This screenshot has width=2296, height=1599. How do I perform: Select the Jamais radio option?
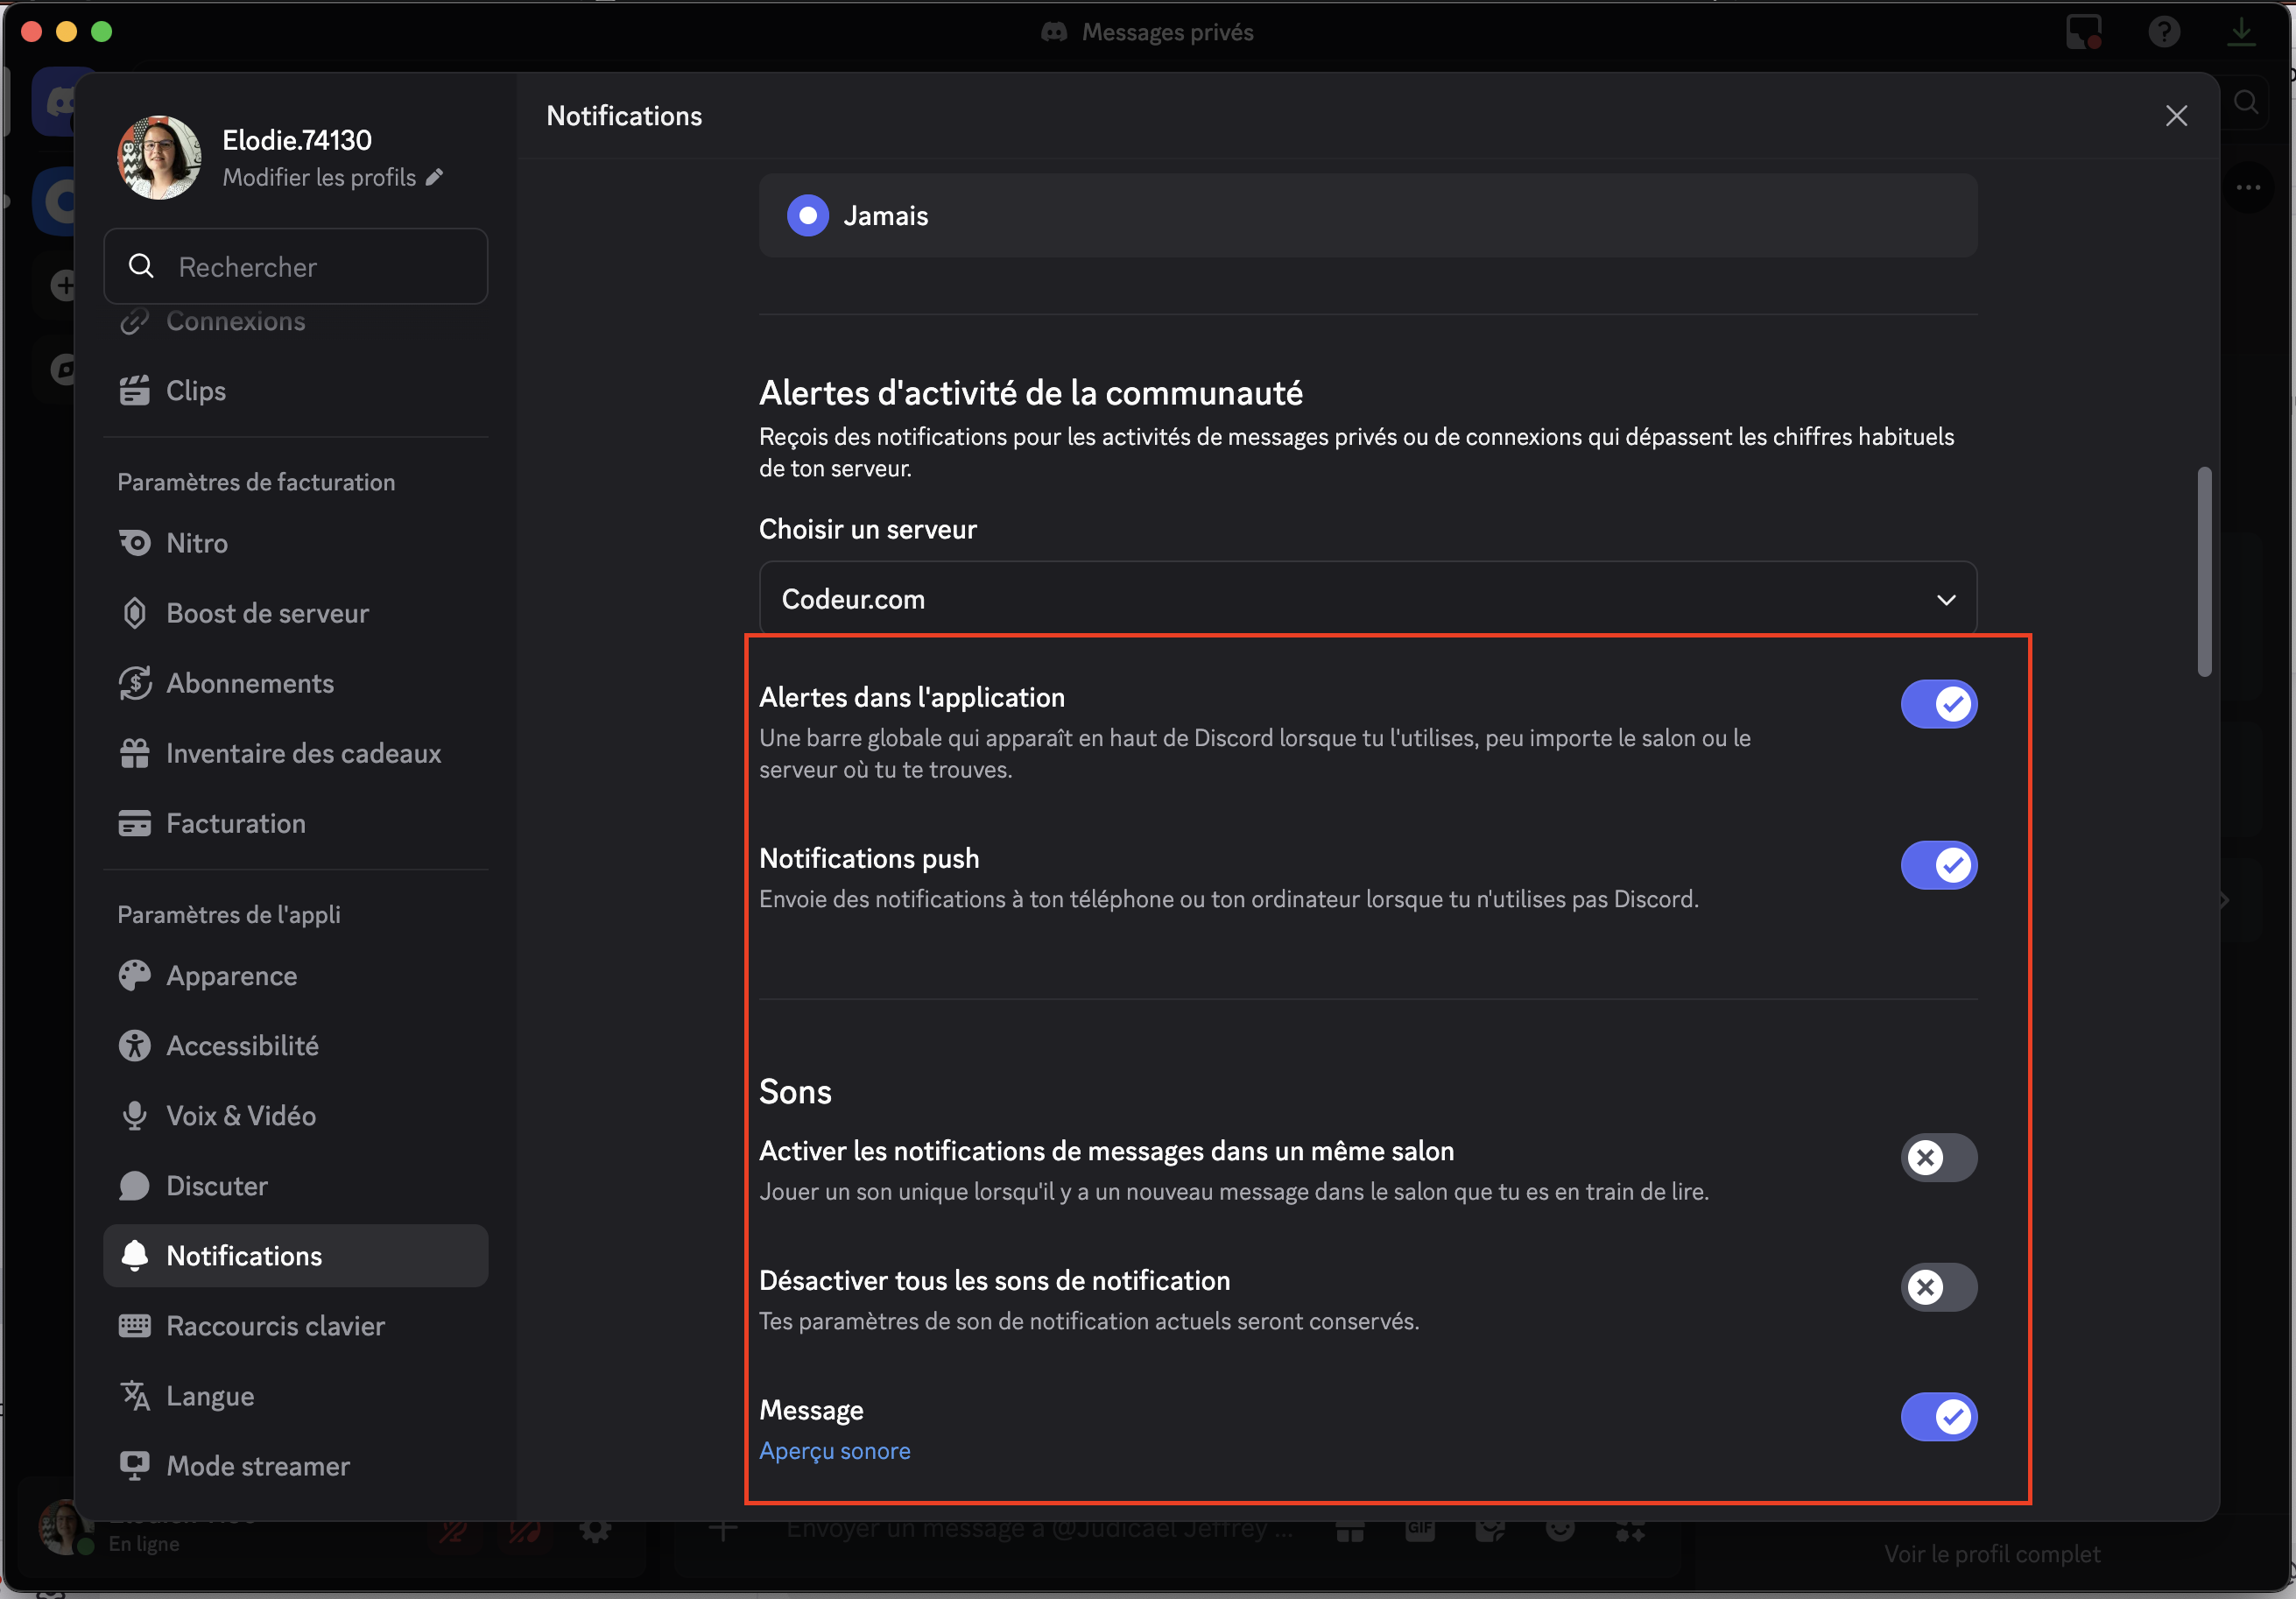coord(808,216)
